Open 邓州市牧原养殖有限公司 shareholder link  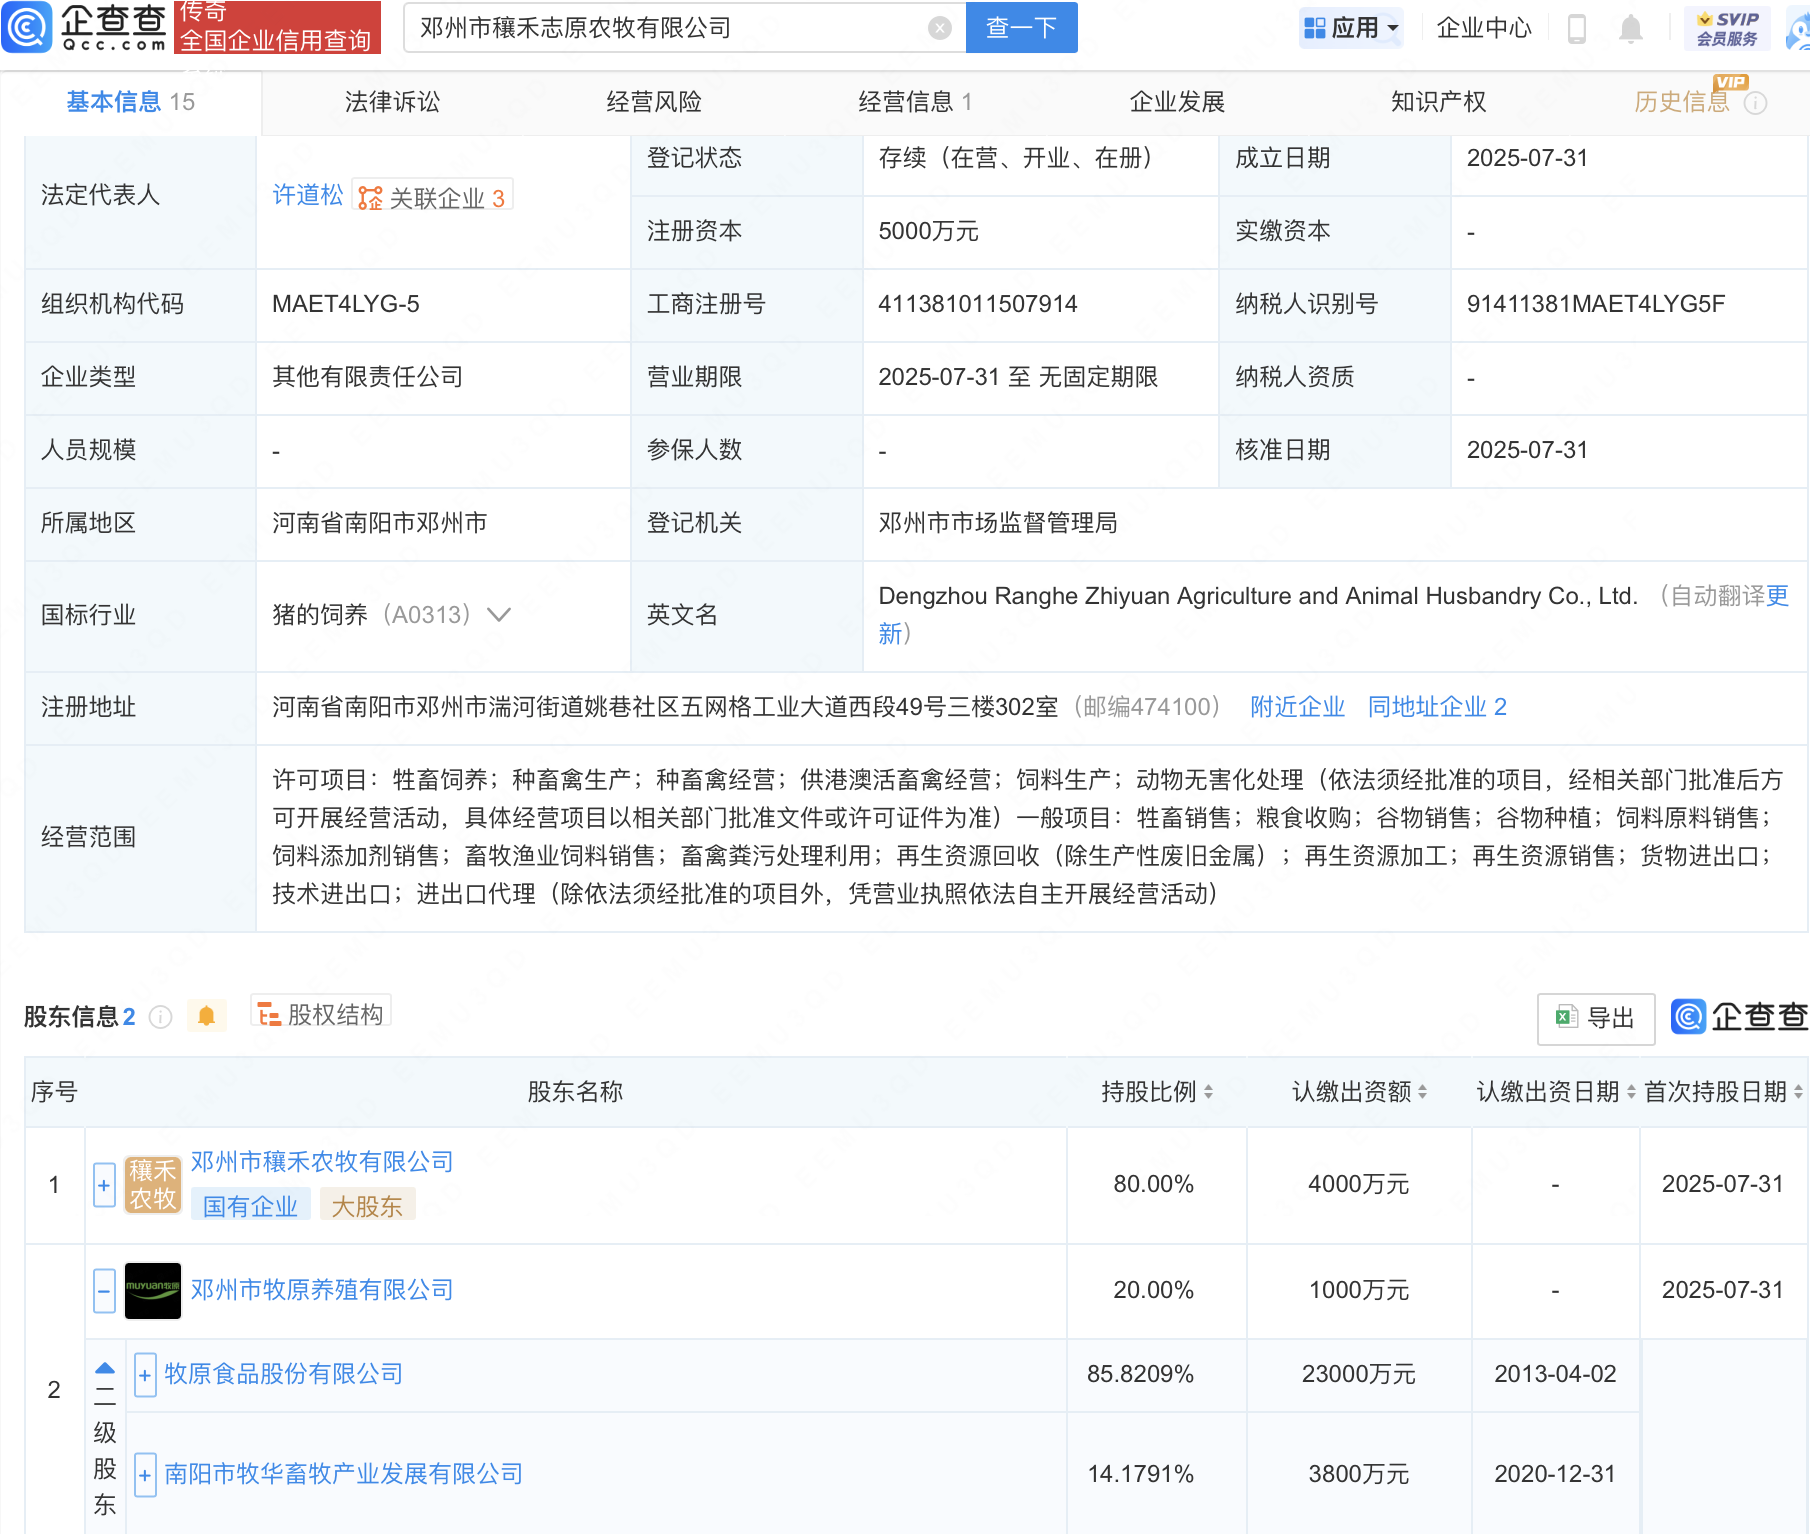322,1290
